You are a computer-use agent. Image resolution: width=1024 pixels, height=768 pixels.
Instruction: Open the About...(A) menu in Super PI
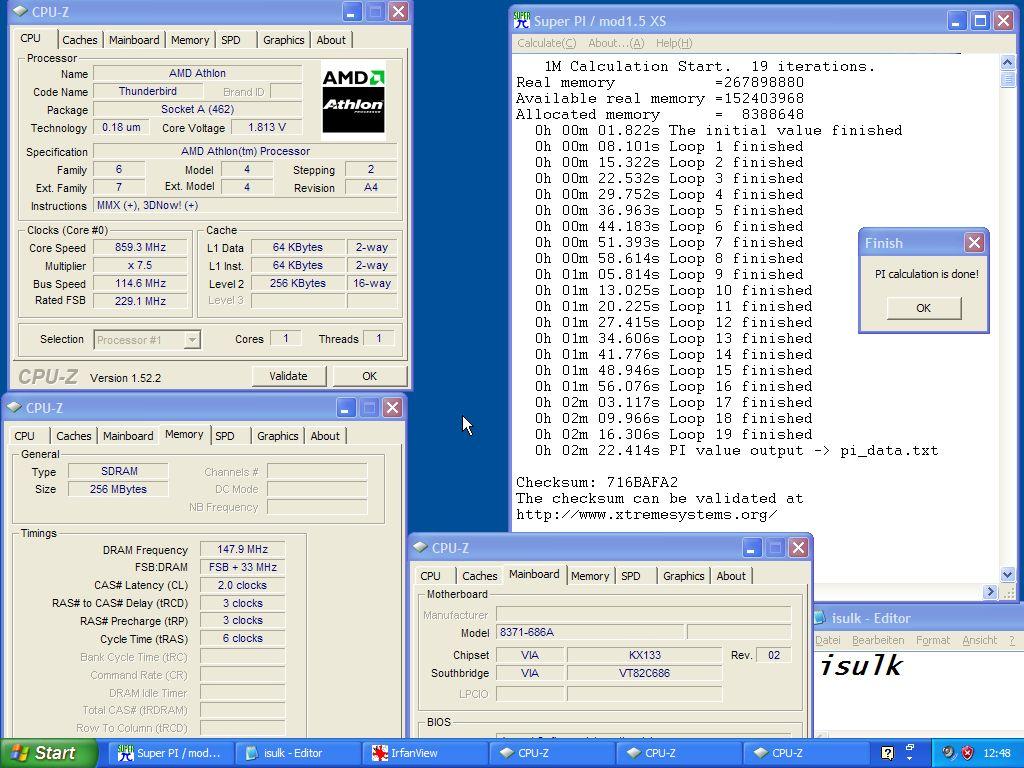616,43
